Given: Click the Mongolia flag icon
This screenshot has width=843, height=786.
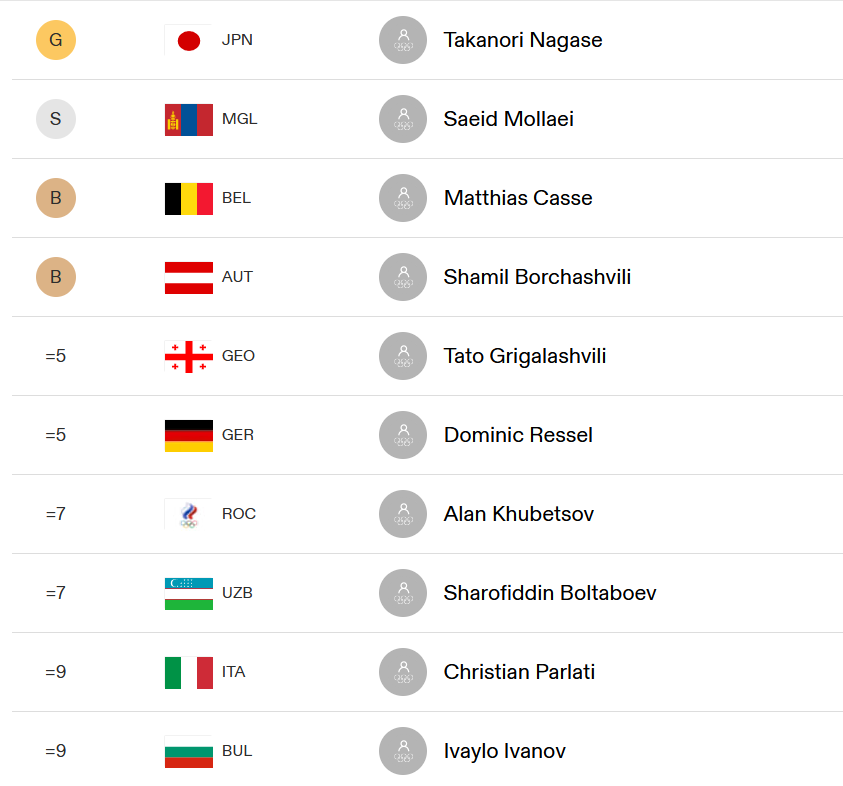Looking at the screenshot, I should pyautogui.click(x=189, y=119).
